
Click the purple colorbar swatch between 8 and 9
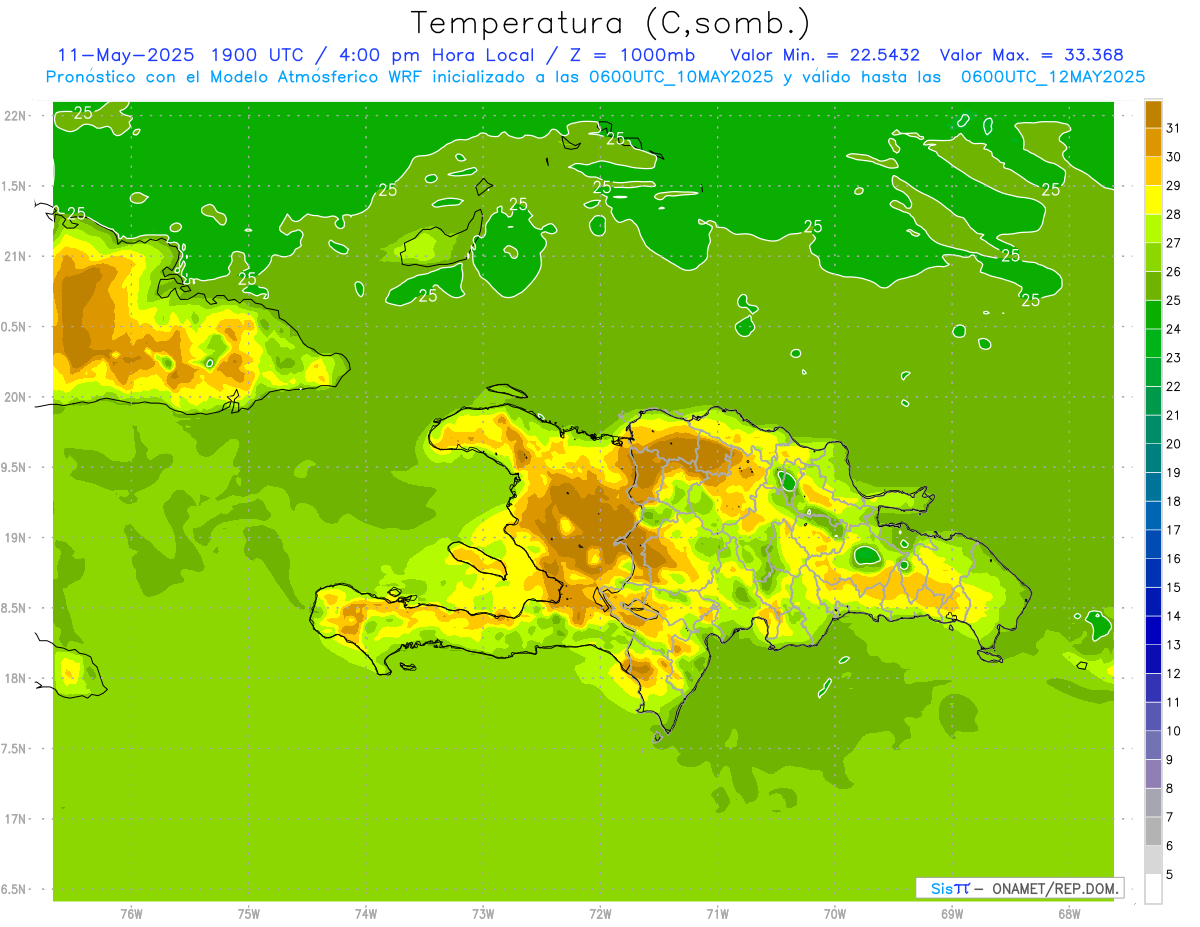click(1153, 774)
